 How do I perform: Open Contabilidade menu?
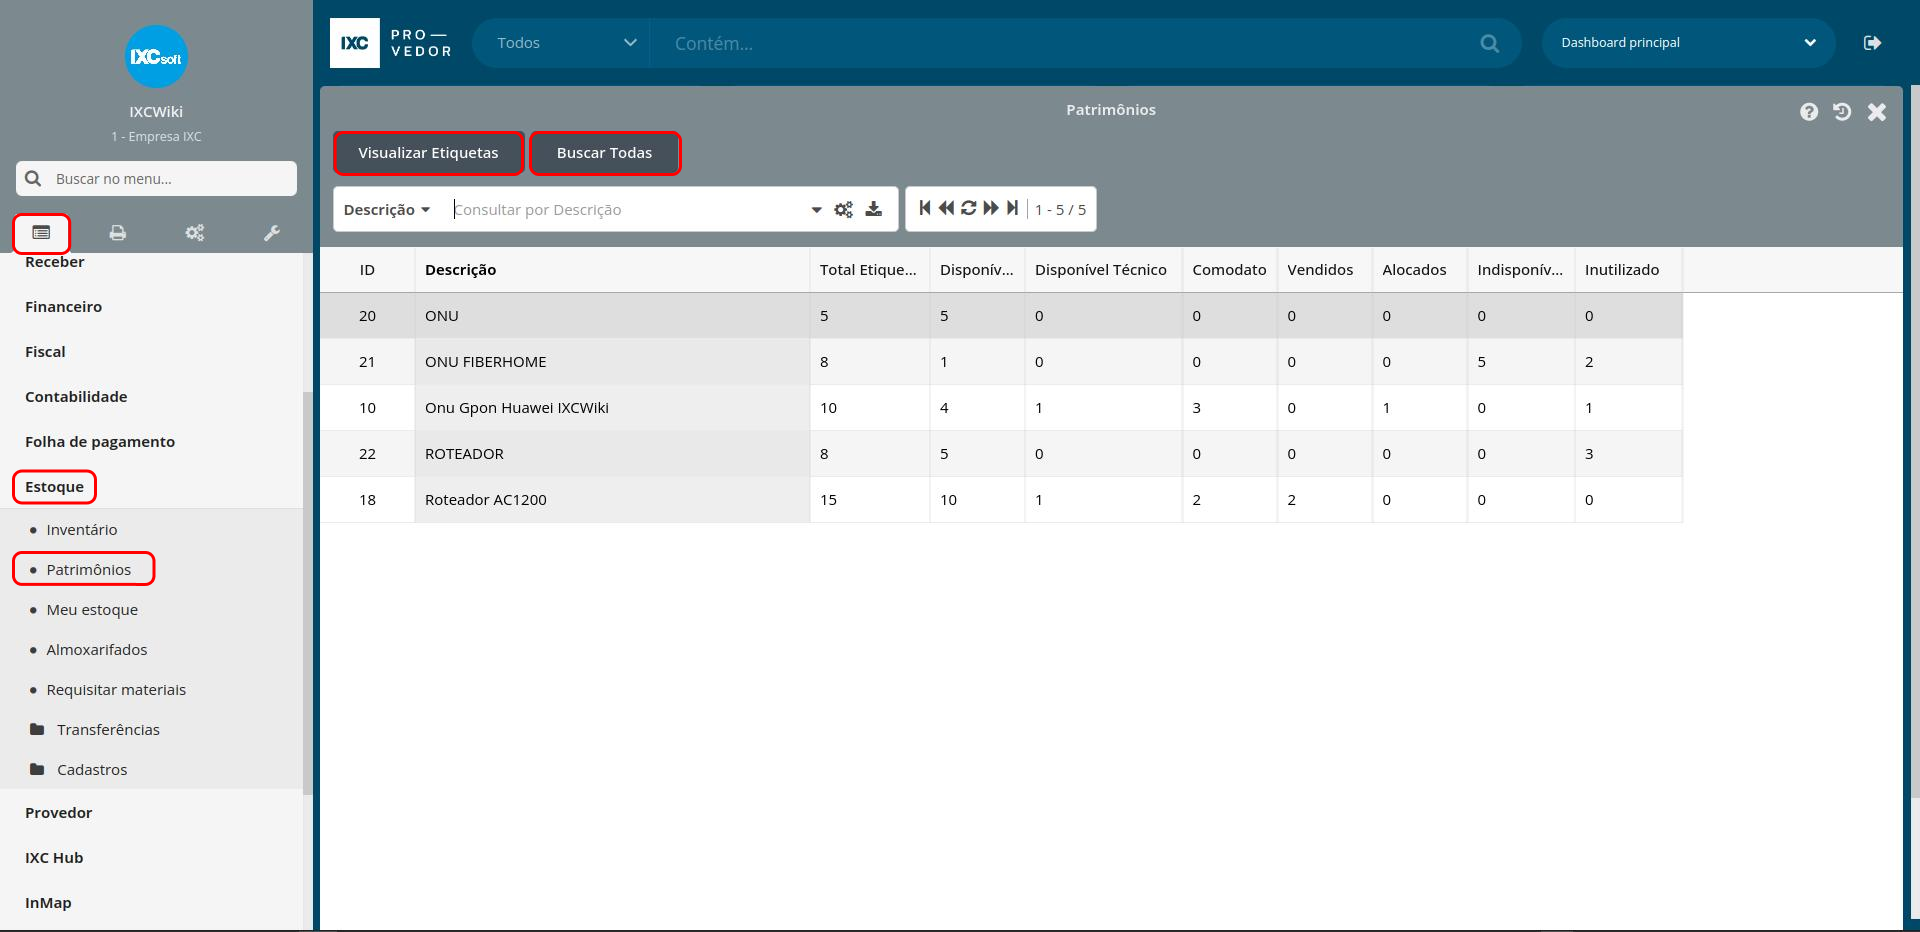tap(76, 397)
